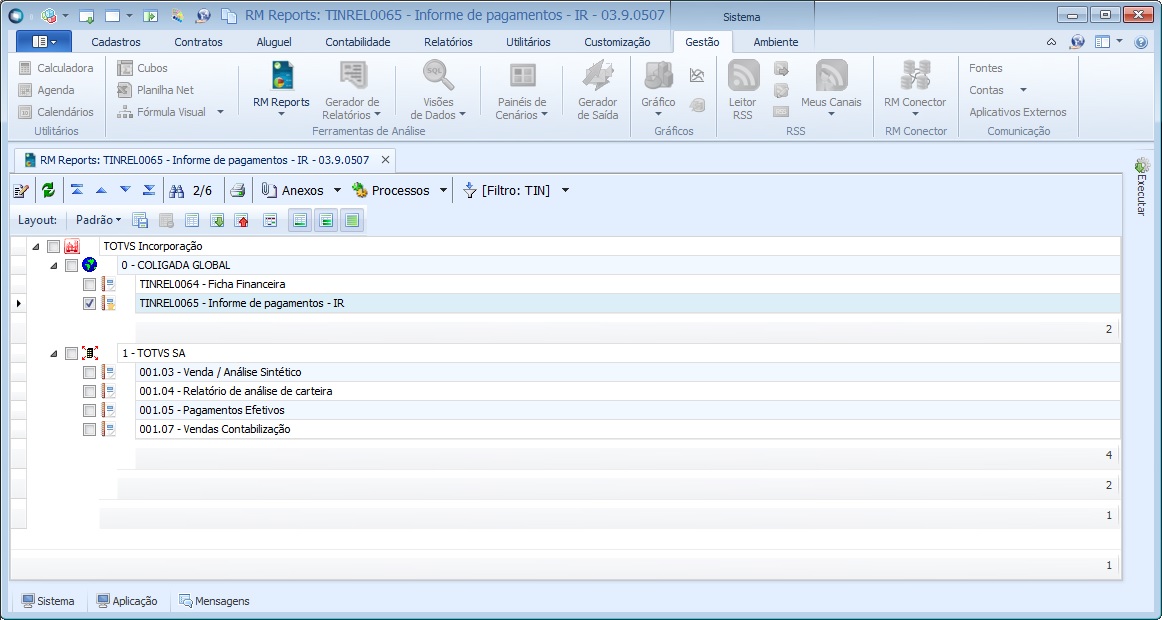Switch to the Customização ribbon tab
The width and height of the screenshot is (1162, 620).
[617, 42]
